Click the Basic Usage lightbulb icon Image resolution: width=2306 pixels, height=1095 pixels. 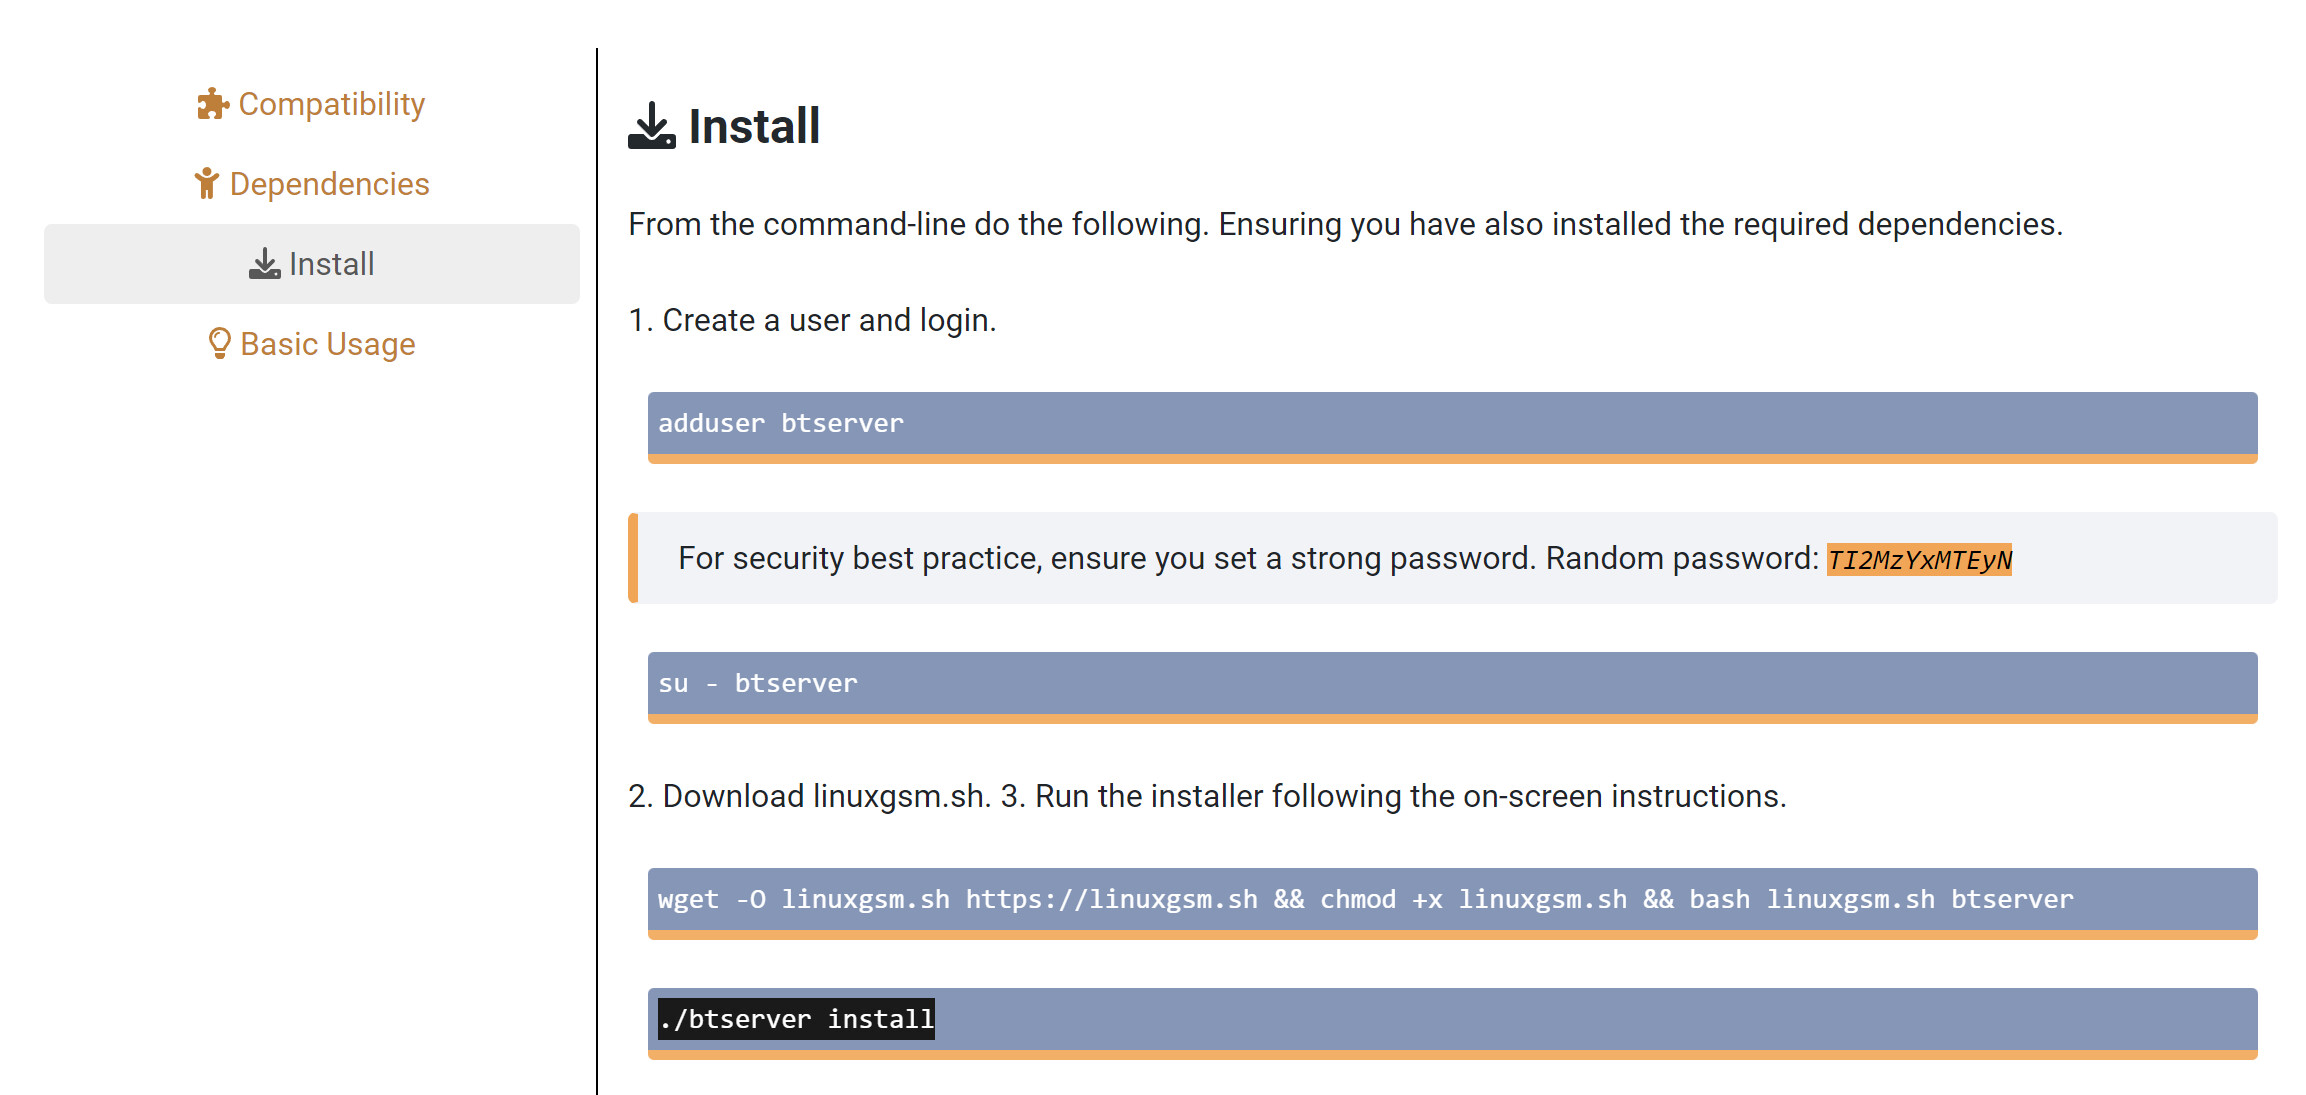[219, 344]
